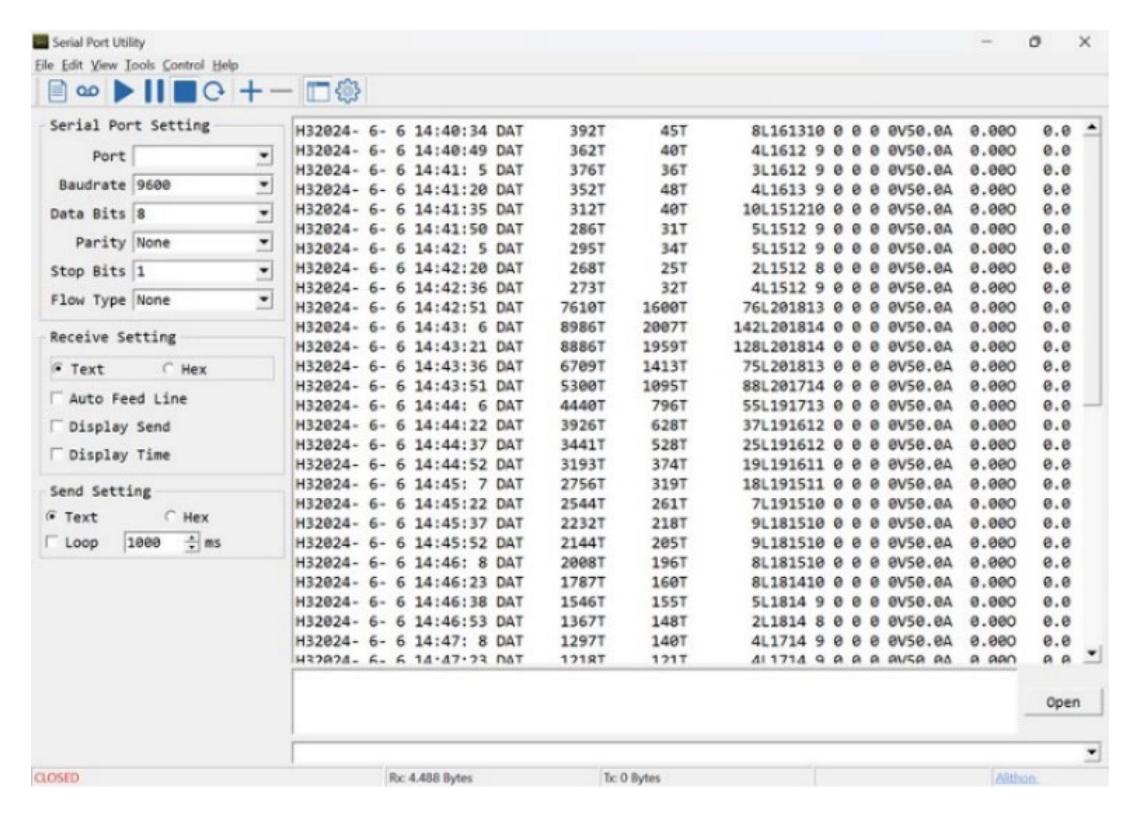Click the log row timestamped 14:46:38
Image resolution: width=1136 pixels, height=819 pixels.
[x=683, y=602]
